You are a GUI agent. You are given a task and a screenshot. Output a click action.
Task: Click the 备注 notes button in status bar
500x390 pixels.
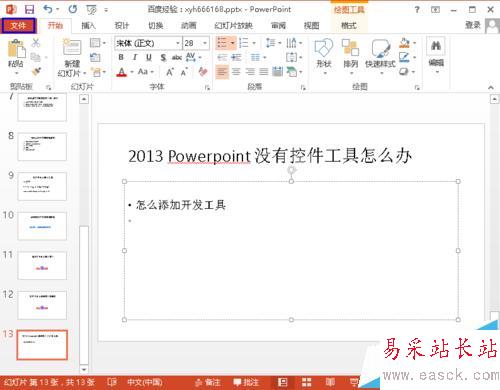point(208,382)
